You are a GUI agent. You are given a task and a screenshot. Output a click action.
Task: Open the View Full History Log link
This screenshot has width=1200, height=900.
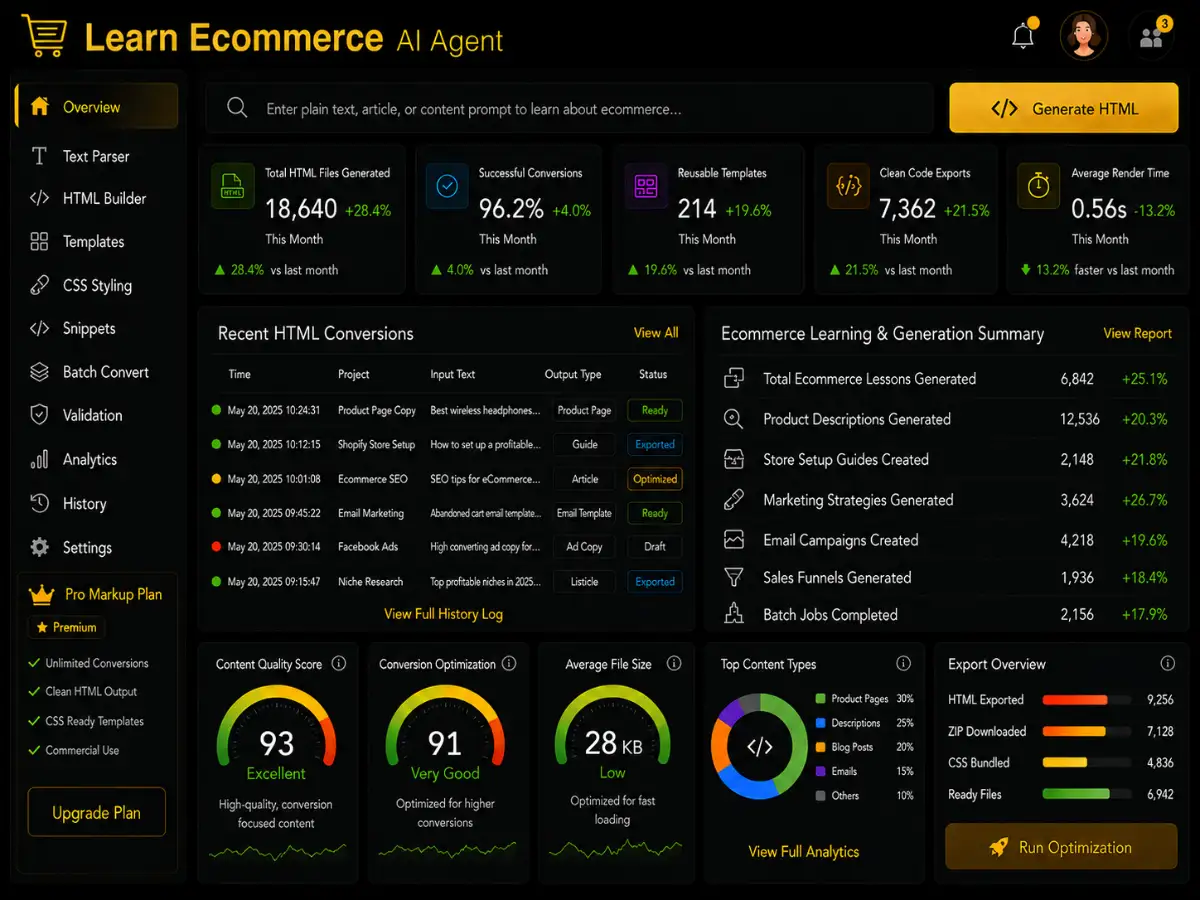[443, 614]
